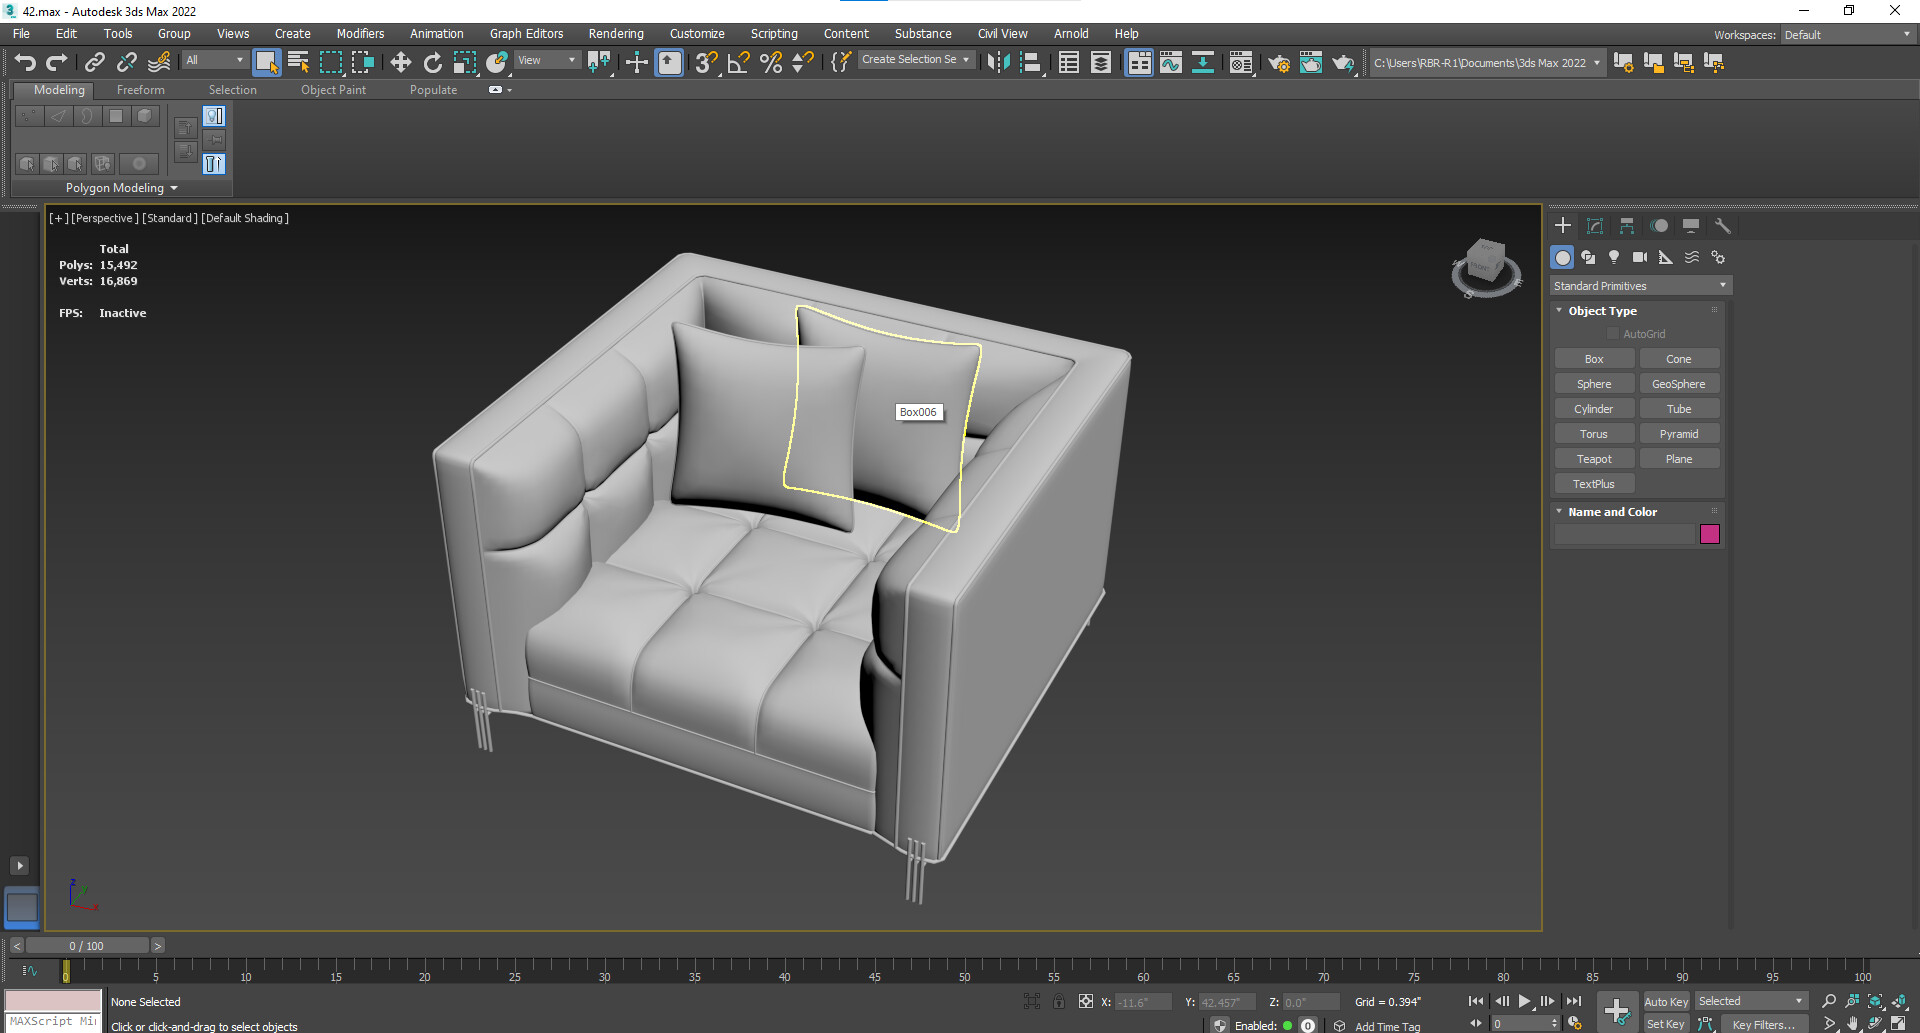1920x1033 pixels.
Task: Select the Select and Rotate tool
Action: point(433,62)
